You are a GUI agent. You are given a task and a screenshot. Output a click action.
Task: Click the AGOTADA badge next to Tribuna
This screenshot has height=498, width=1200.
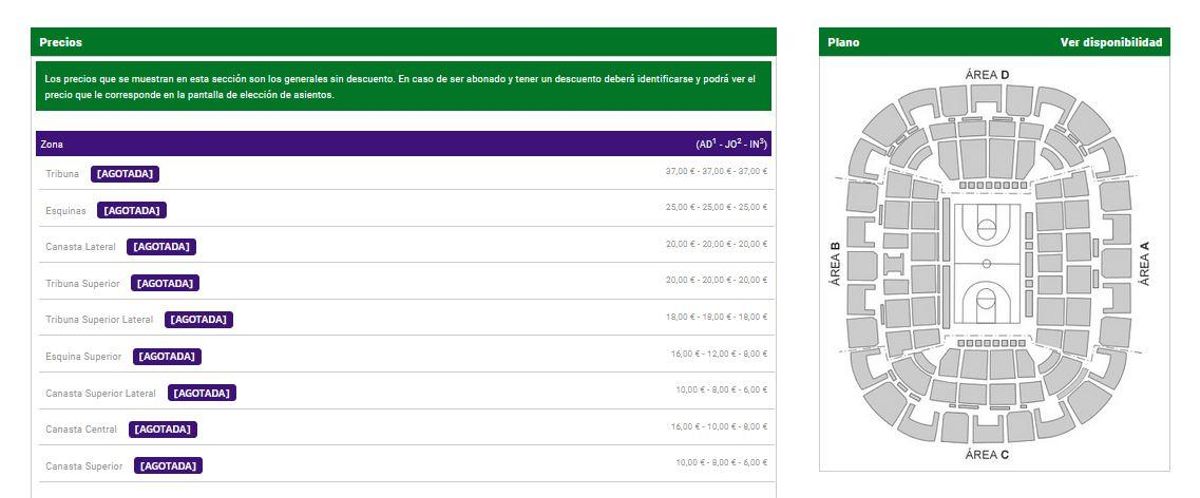126,174
